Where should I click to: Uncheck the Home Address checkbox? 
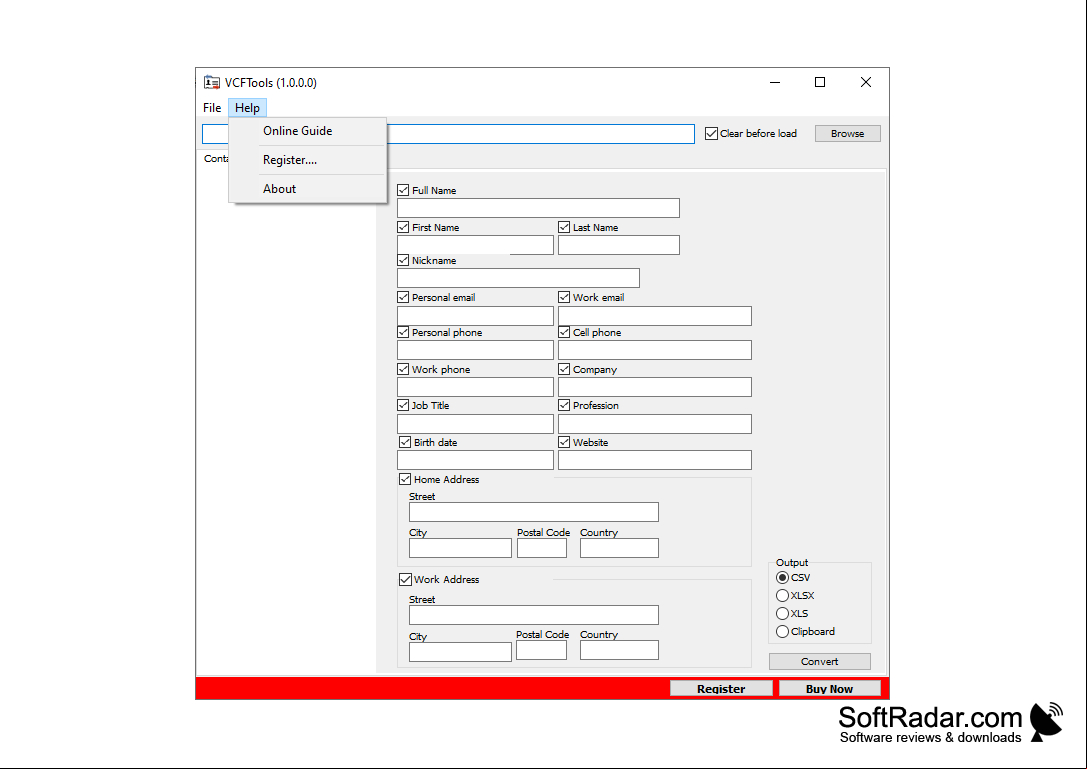click(406, 480)
